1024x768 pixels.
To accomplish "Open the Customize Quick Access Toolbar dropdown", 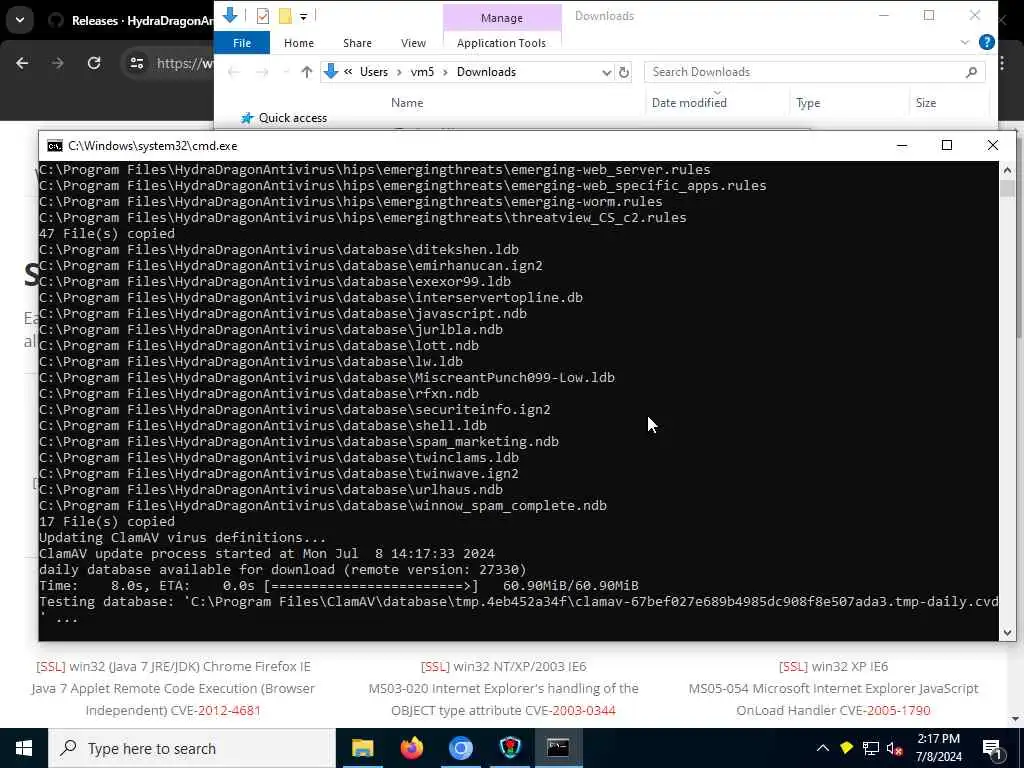I will click(304, 16).
